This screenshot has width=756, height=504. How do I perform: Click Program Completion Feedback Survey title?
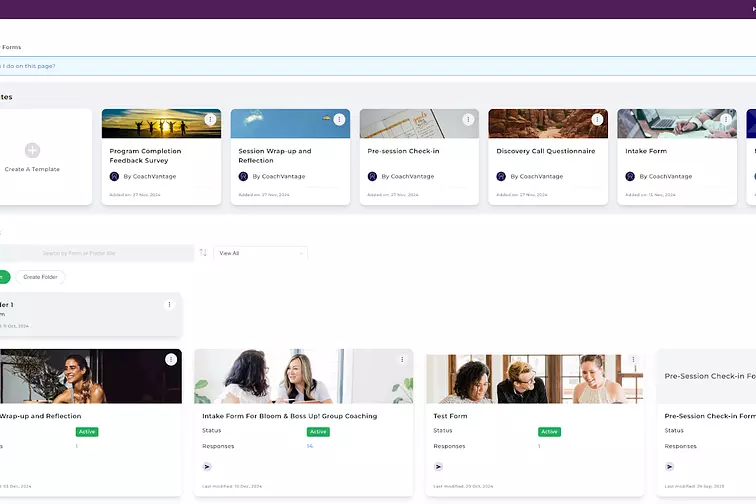pos(145,156)
